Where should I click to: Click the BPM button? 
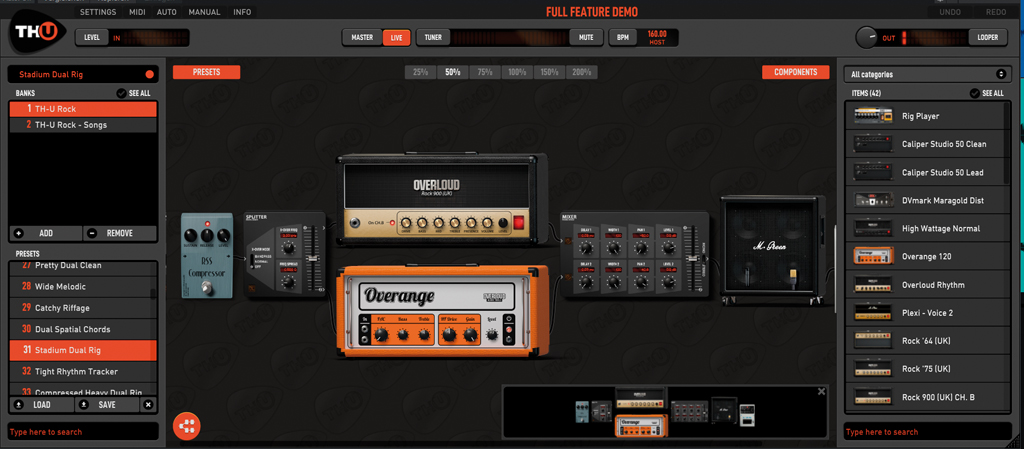pyautogui.click(x=623, y=38)
